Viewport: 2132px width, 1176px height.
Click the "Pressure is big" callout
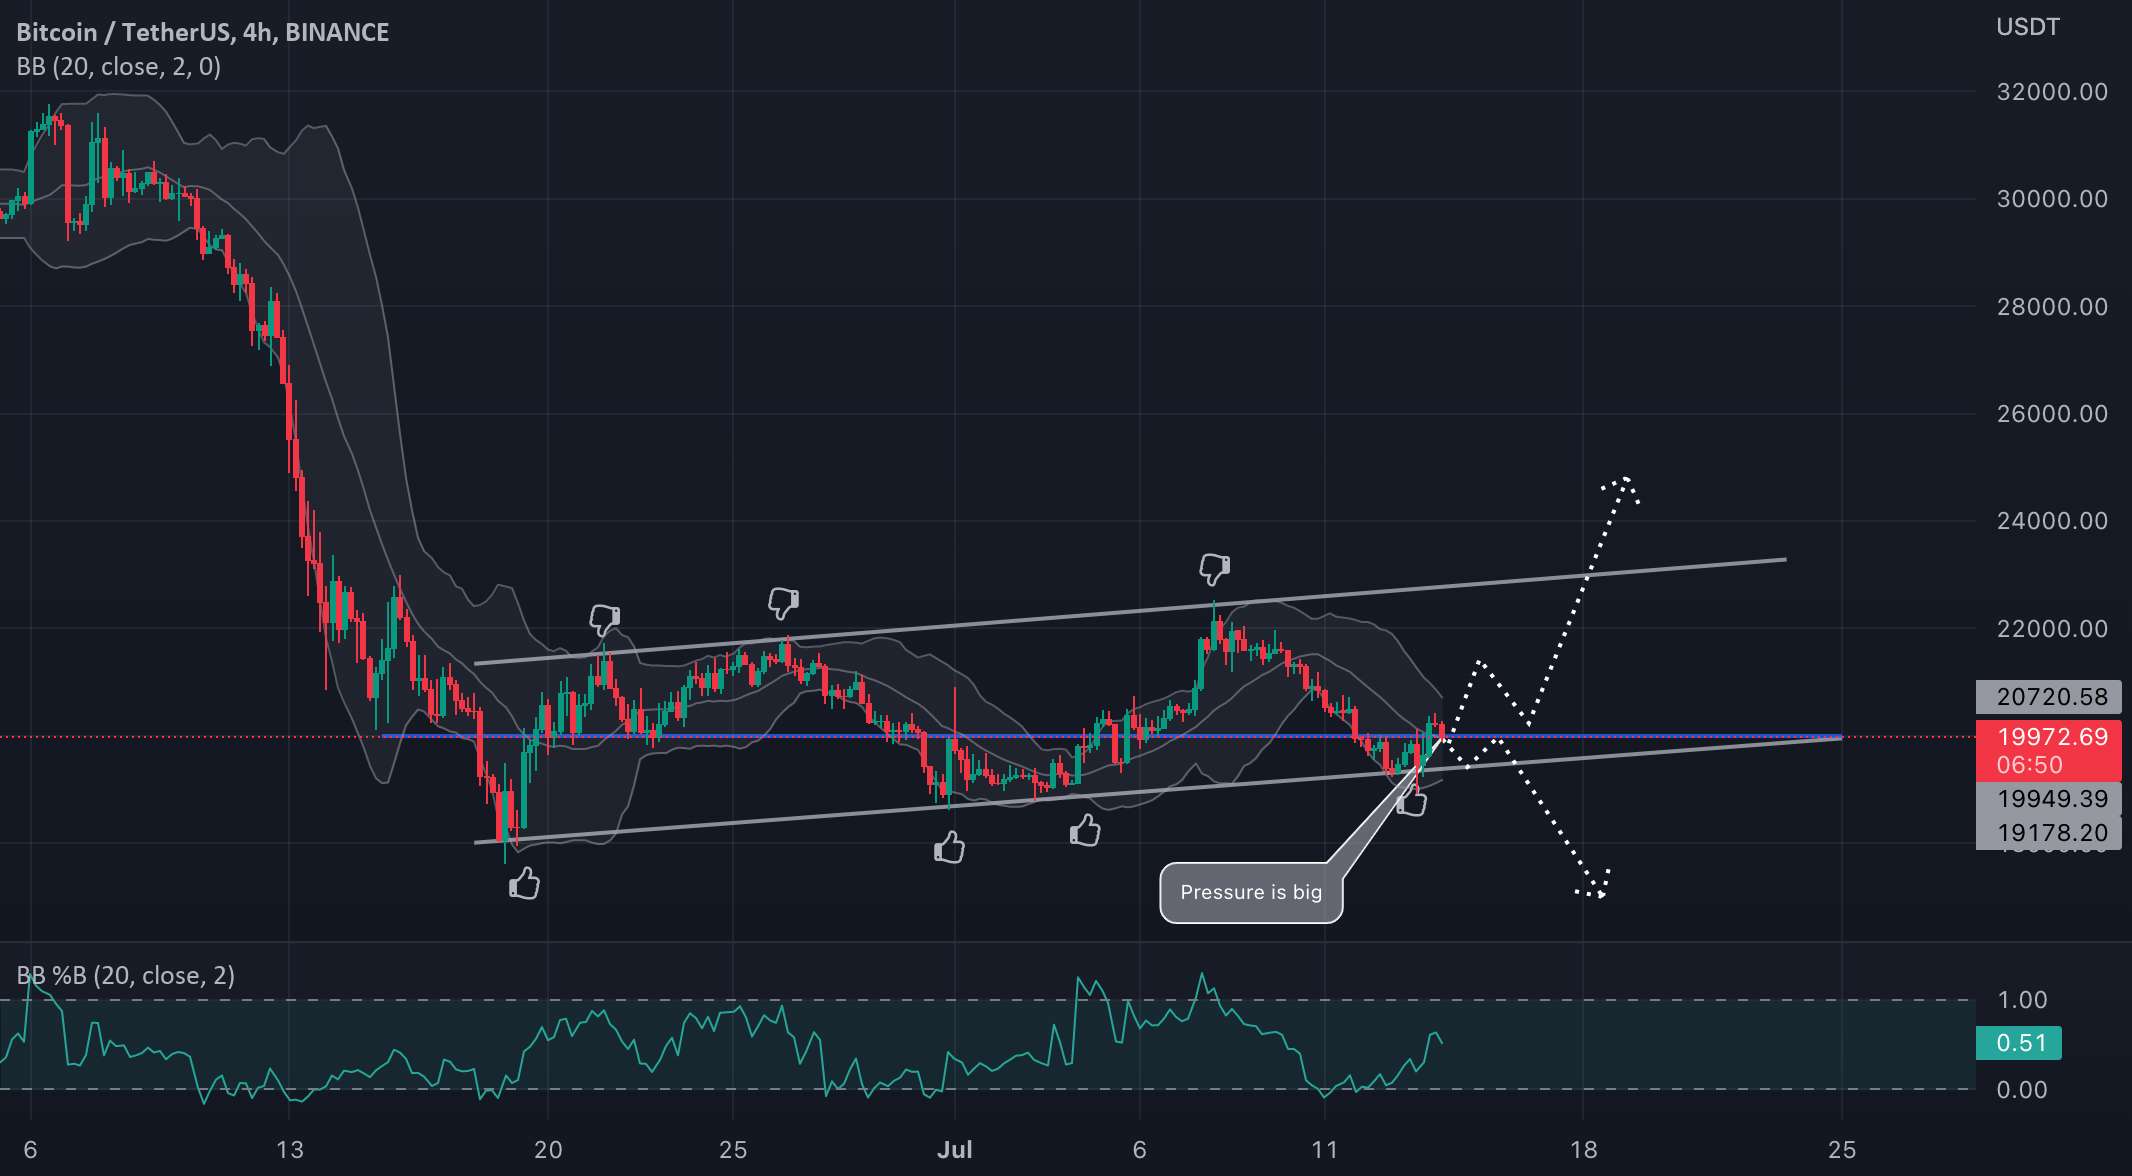click(x=1251, y=892)
